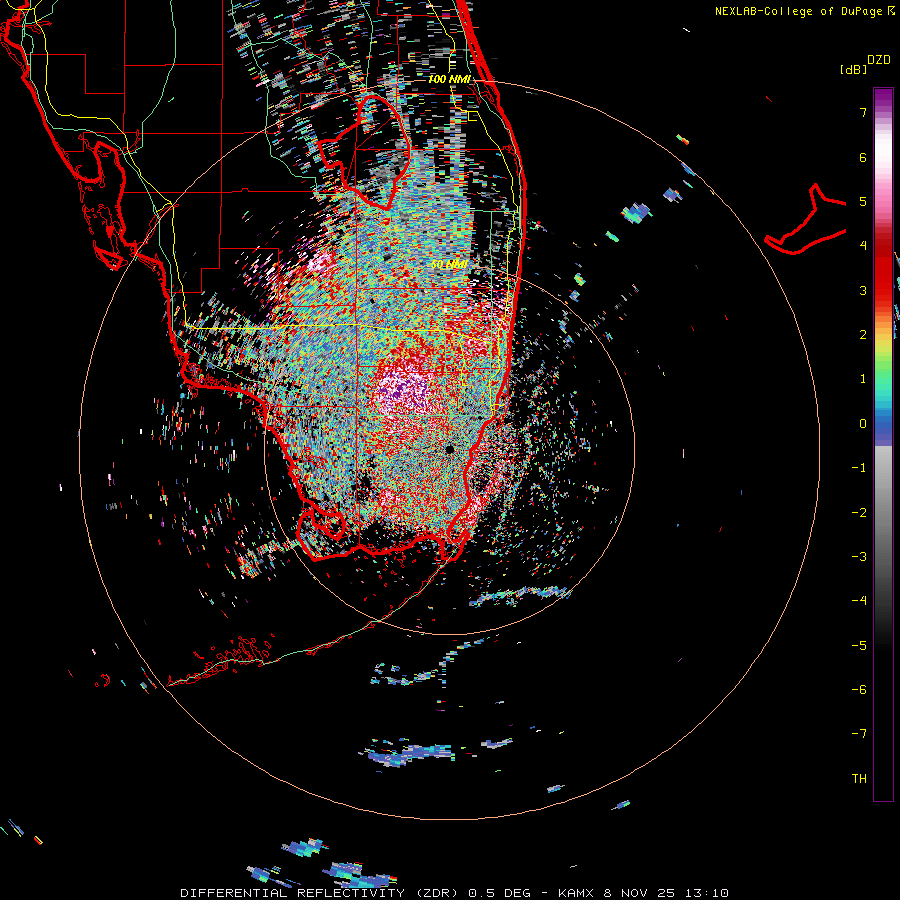Click the 50 NMI range ring label
The height and width of the screenshot is (900, 900).
coord(449,264)
